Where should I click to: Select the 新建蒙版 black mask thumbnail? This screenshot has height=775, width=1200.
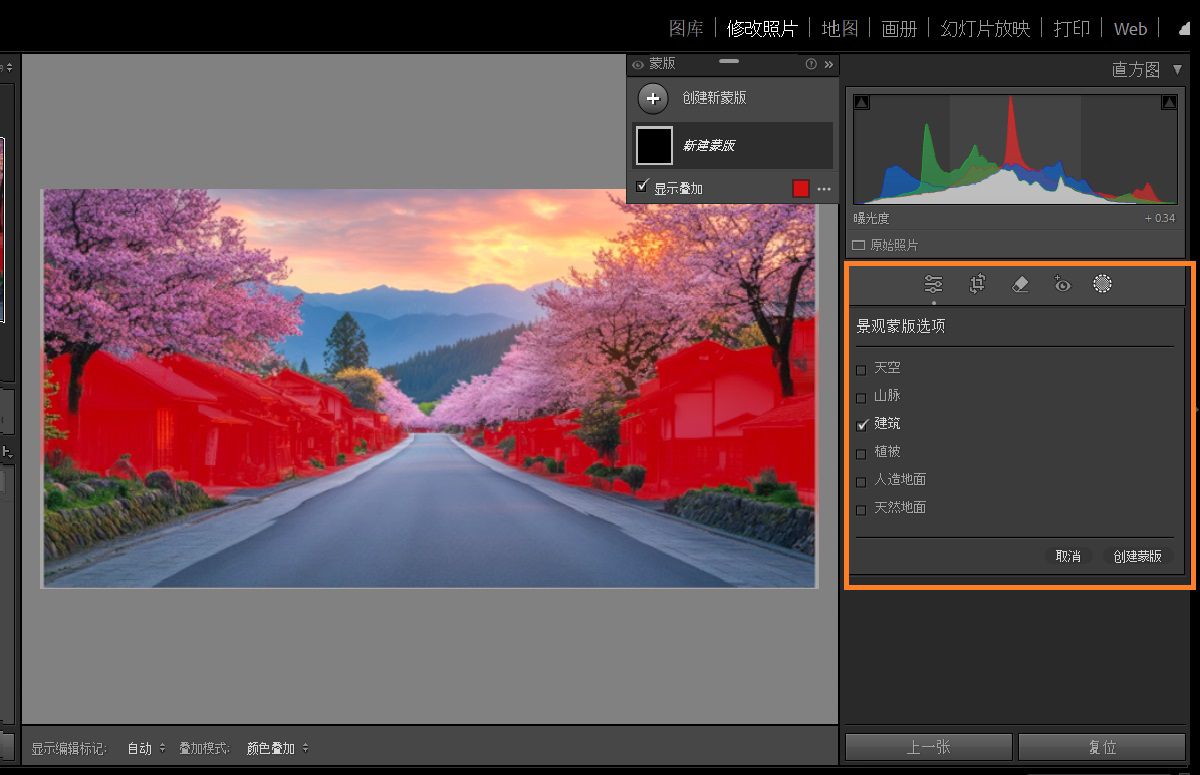click(654, 145)
